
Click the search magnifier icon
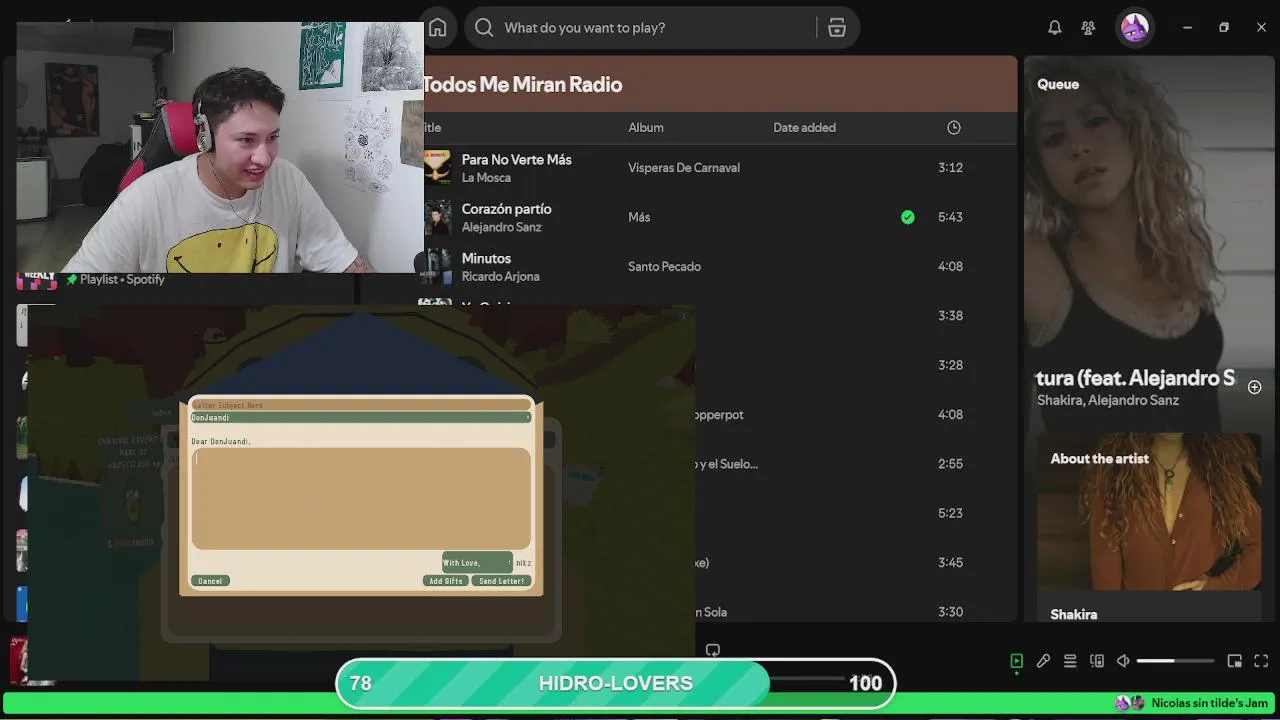pyautogui.click(x=484, y=28)
